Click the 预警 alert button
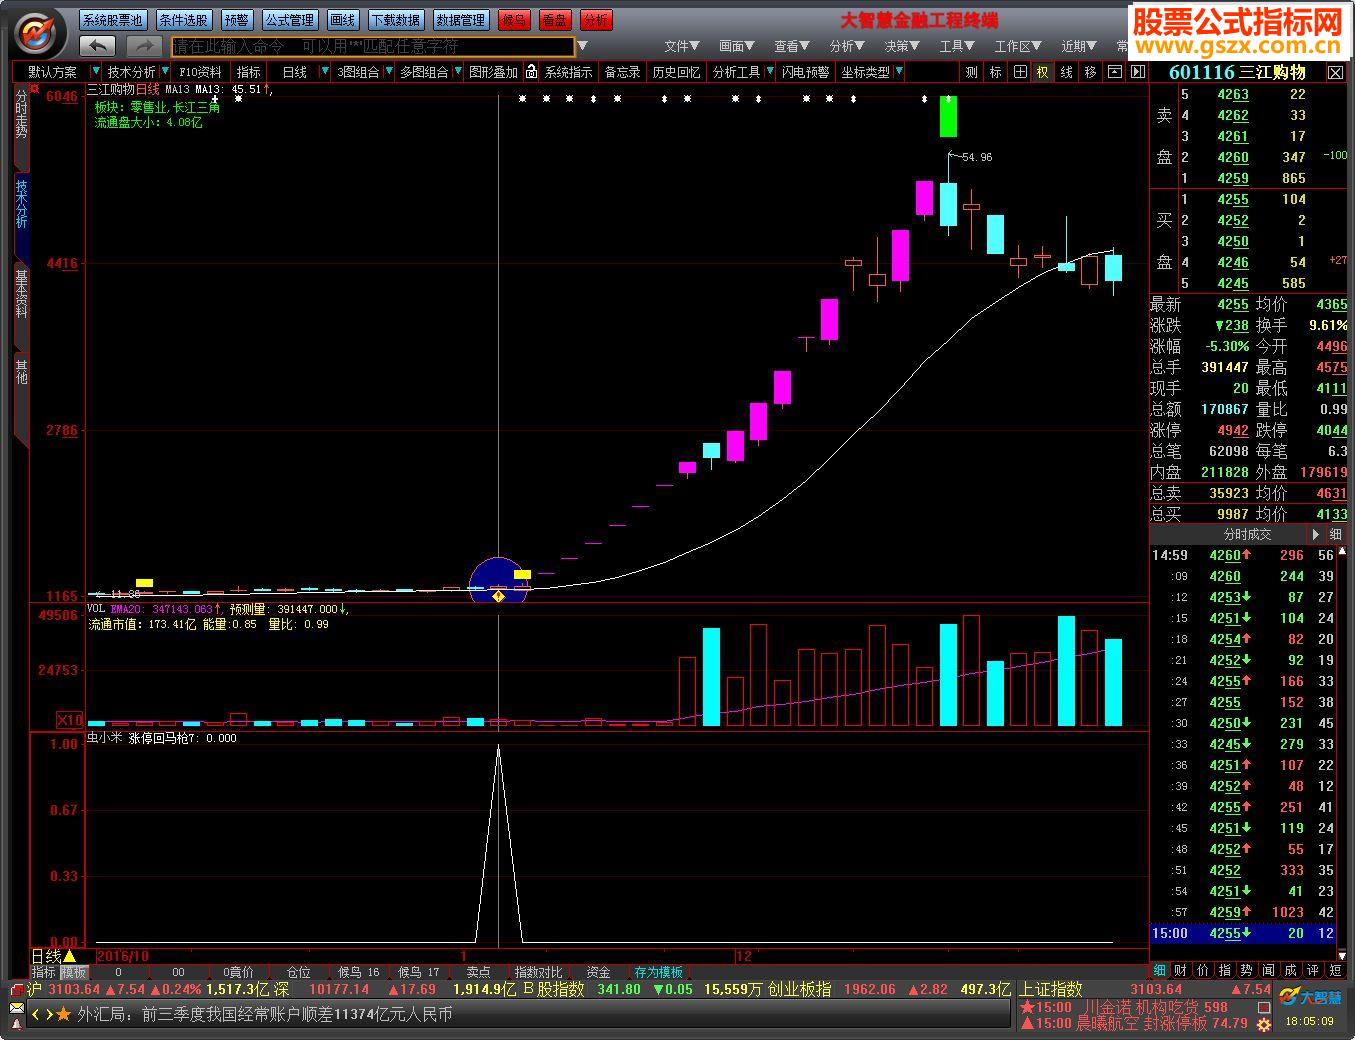 click(237, 20)
